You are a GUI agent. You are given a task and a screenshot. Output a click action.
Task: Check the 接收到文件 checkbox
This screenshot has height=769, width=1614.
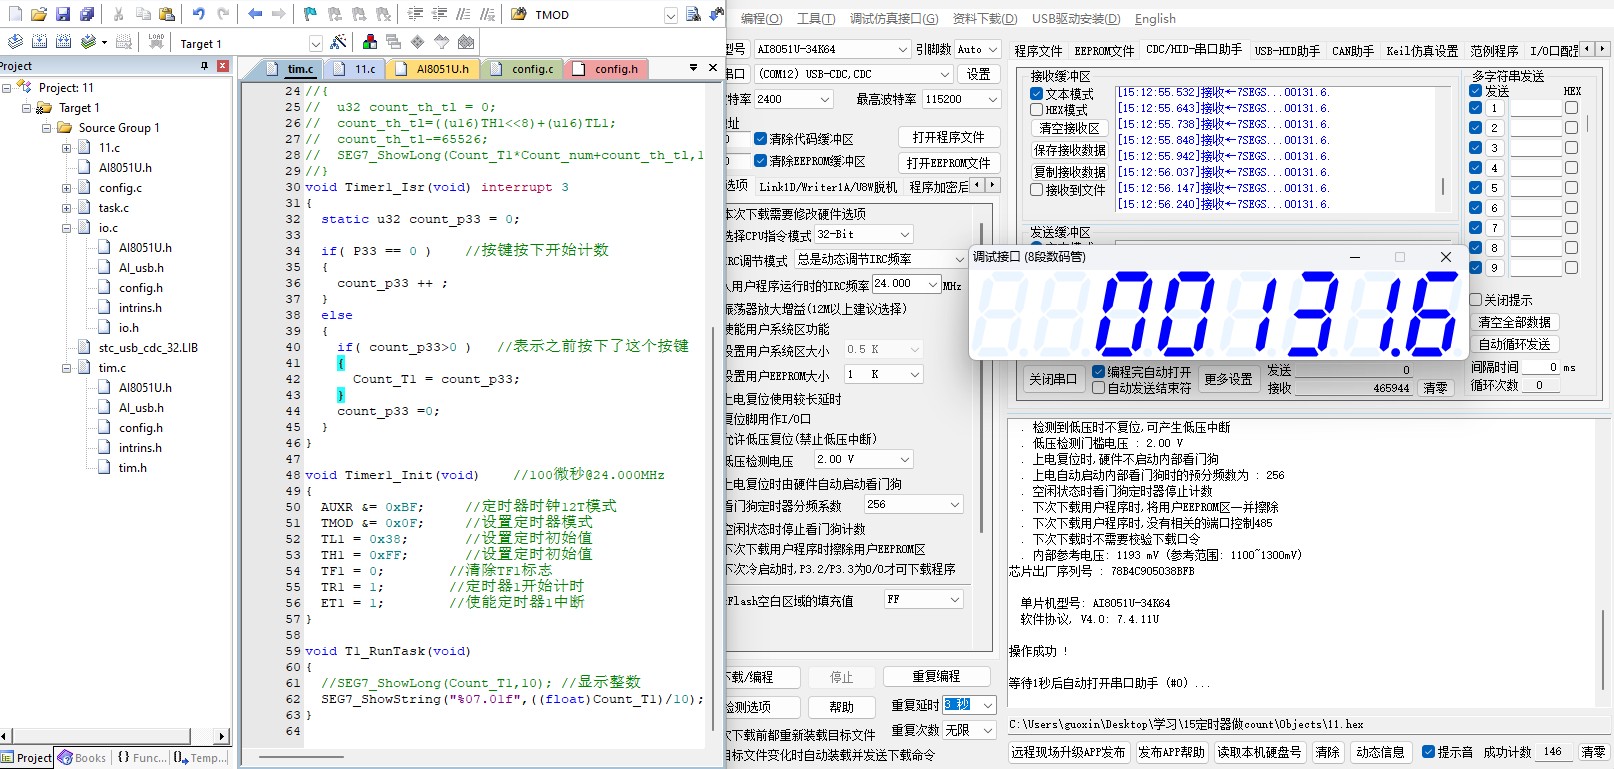pyautogui.click(x=1037, y=190)
